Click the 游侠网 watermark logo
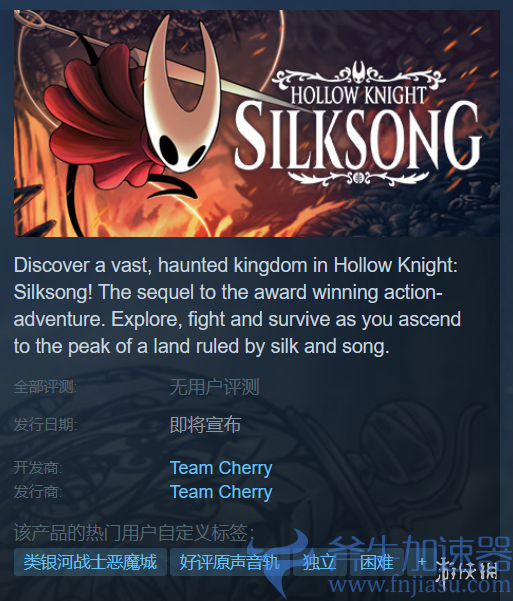Screen dimensions: 513x601 (467, 568)
